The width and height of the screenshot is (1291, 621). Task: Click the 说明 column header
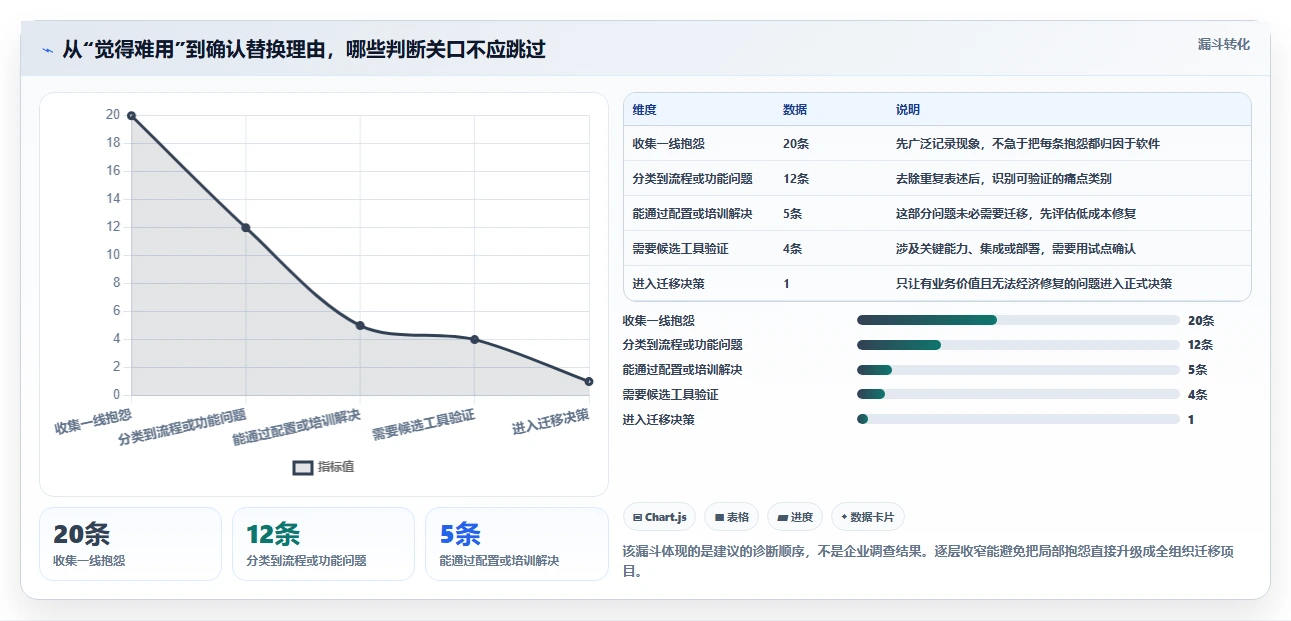[908, 110]
